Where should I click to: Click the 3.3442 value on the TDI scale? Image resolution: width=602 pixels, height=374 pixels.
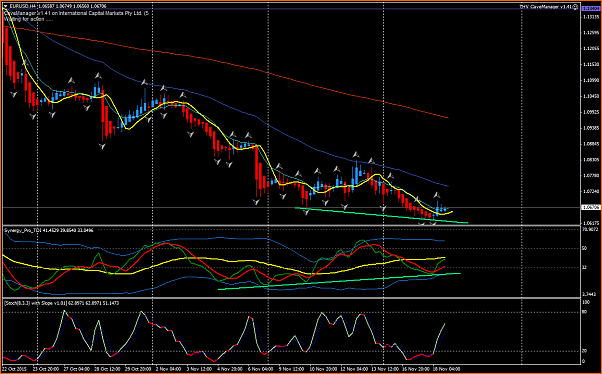coord(590,294)
